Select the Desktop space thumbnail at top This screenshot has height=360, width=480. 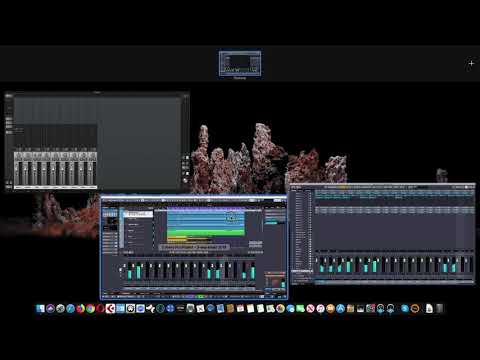pyautogui.click(x=240, y=64)
